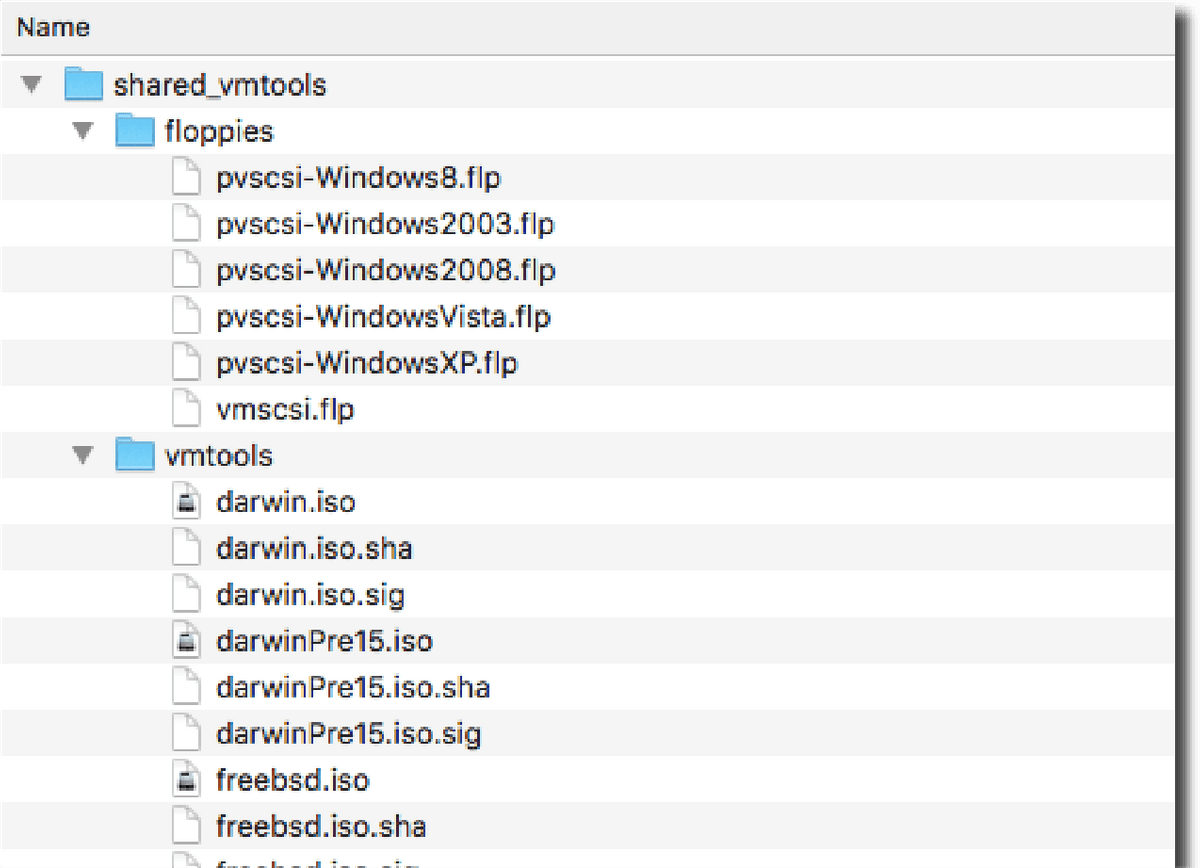Select the pvscsi-WindowsVista.flp file name
Screen dimensions: 1200x868
click(x=383, y=318)
